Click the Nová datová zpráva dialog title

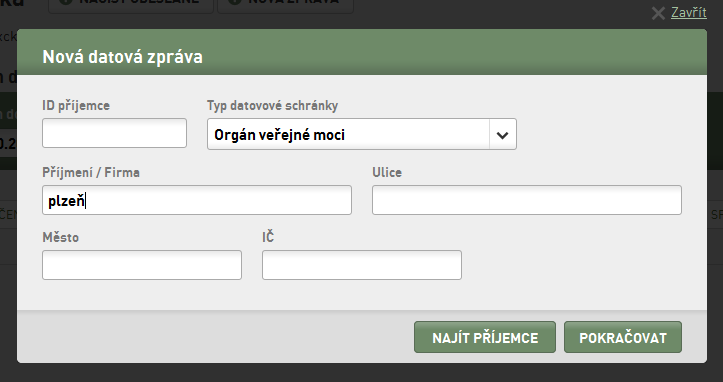click(123, 57)
